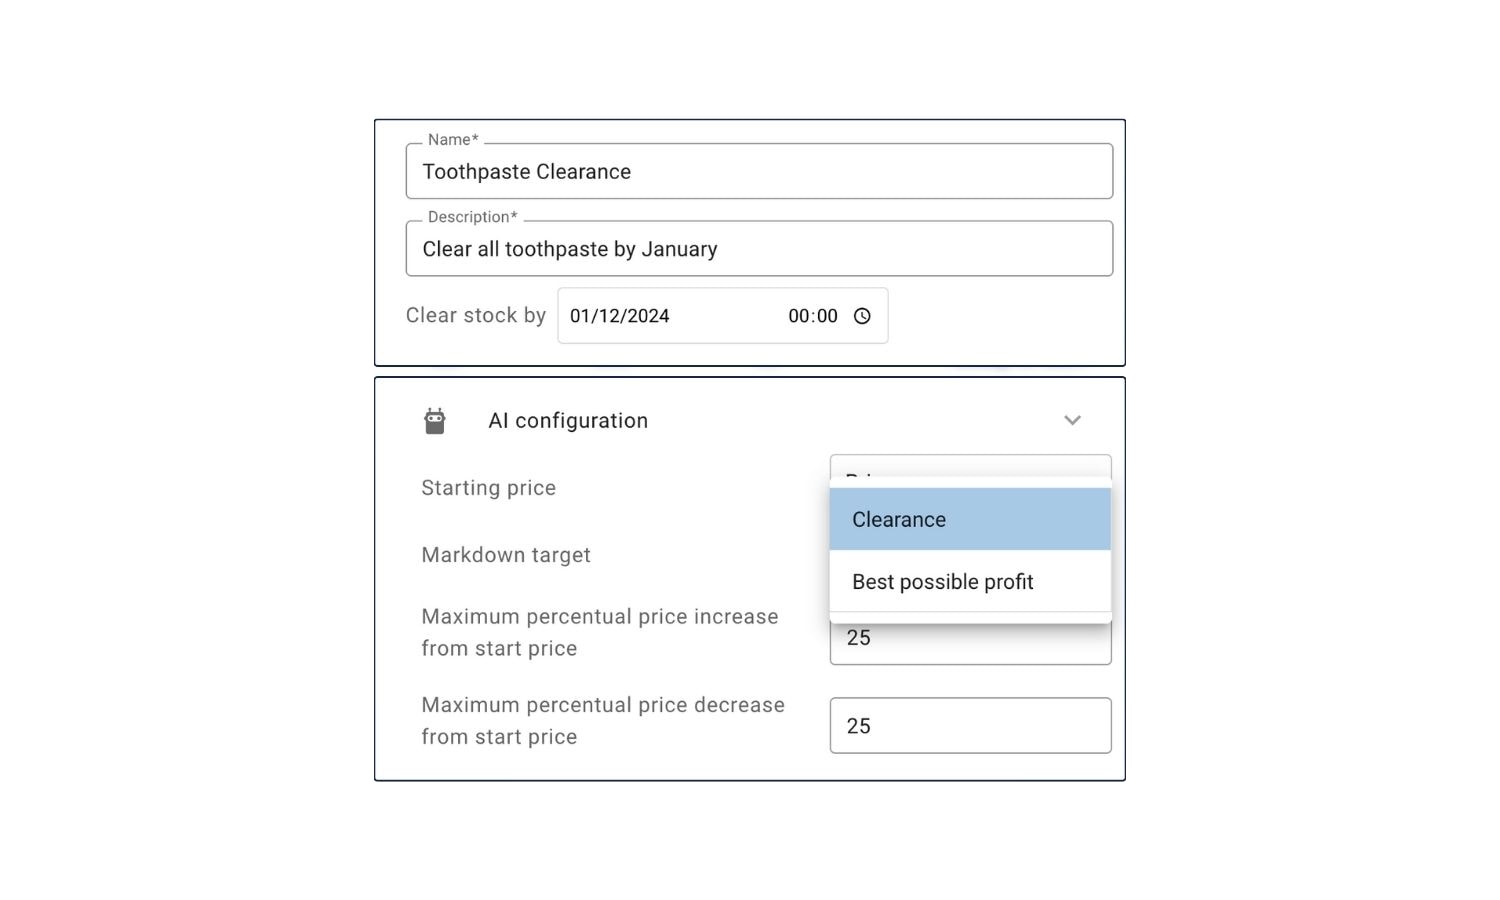Select the 00:00 time value

point(812,316)
